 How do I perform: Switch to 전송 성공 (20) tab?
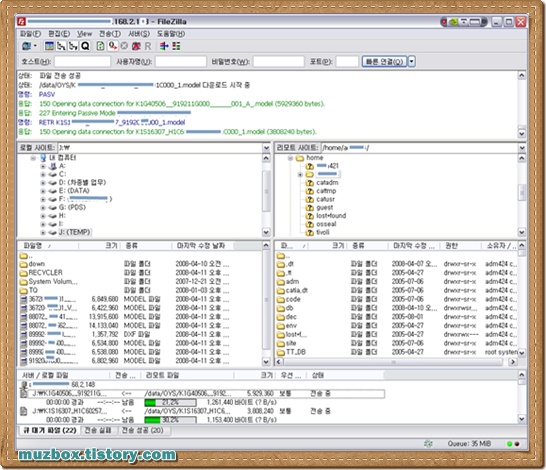coord(143,431)
